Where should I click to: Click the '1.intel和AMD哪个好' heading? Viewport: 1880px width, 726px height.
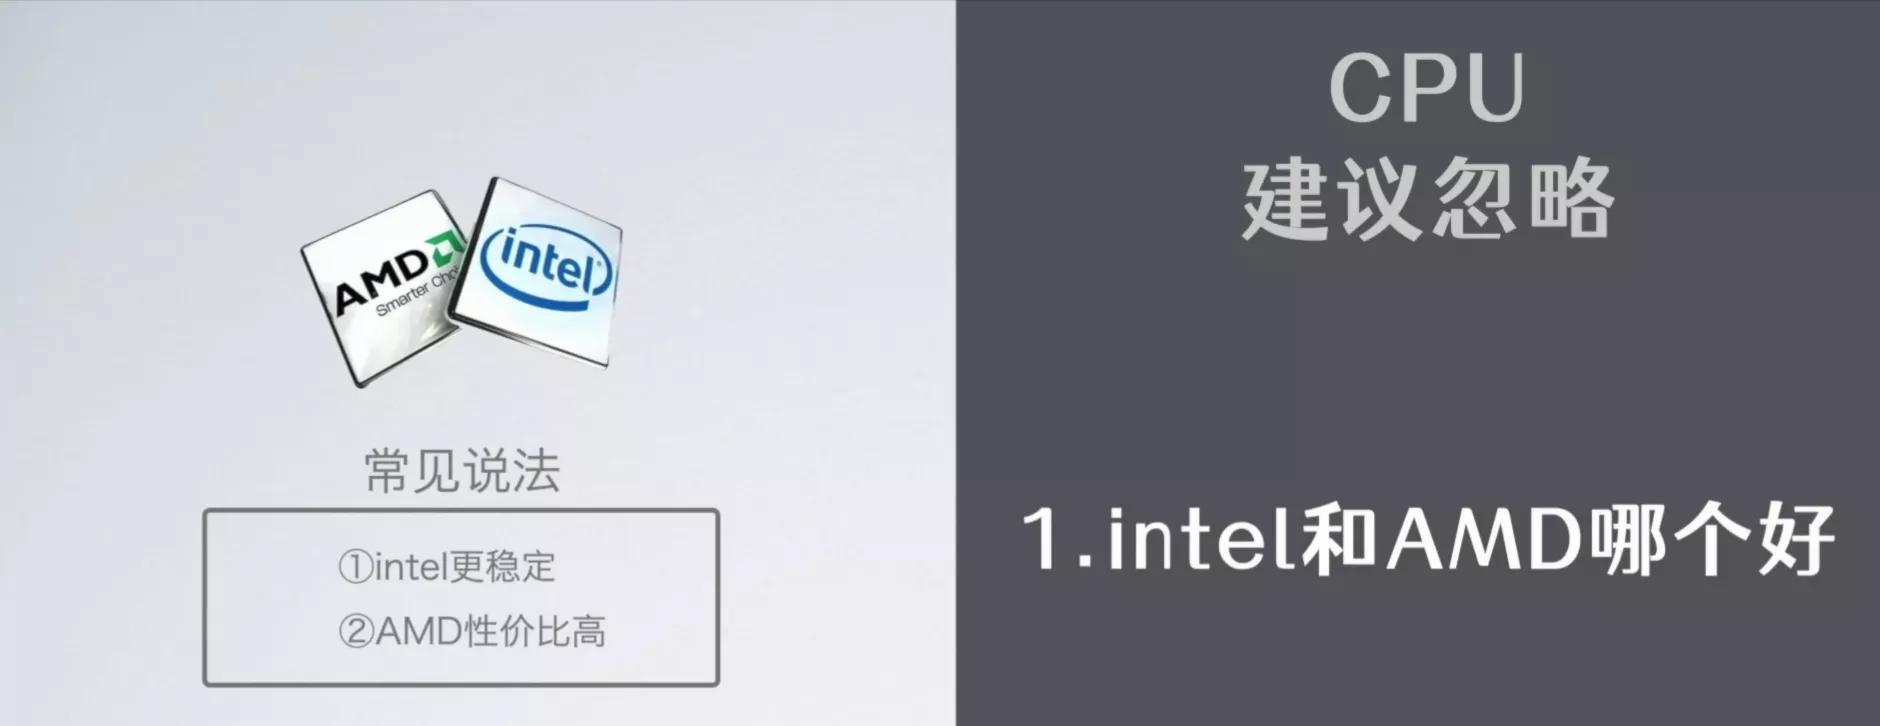coord(1428,540)
